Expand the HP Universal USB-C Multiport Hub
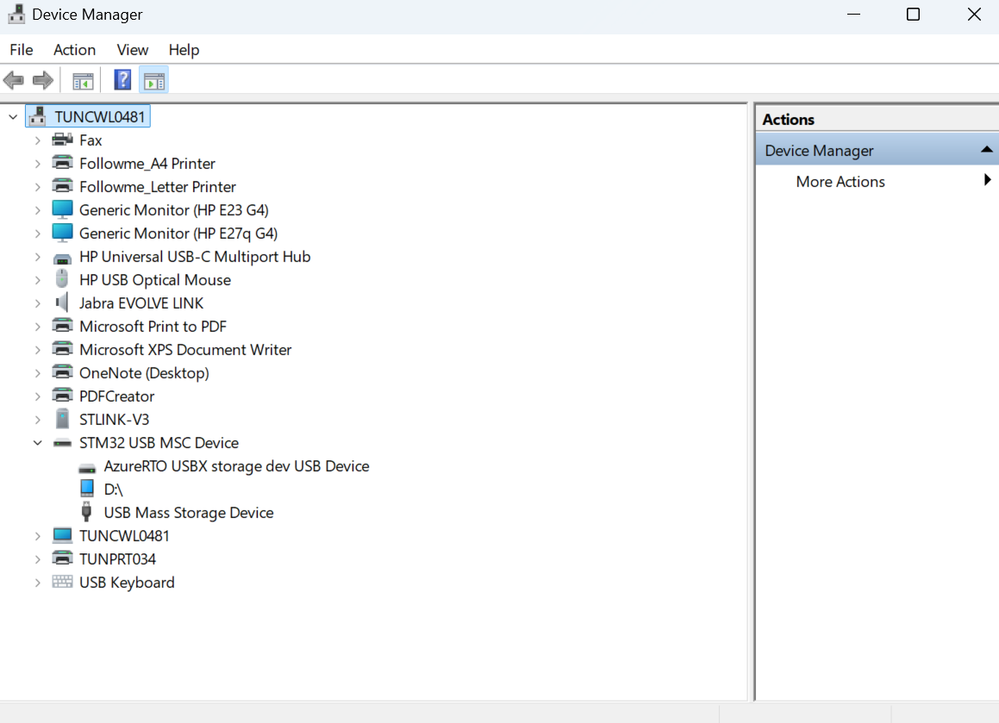 coord(38,257)
